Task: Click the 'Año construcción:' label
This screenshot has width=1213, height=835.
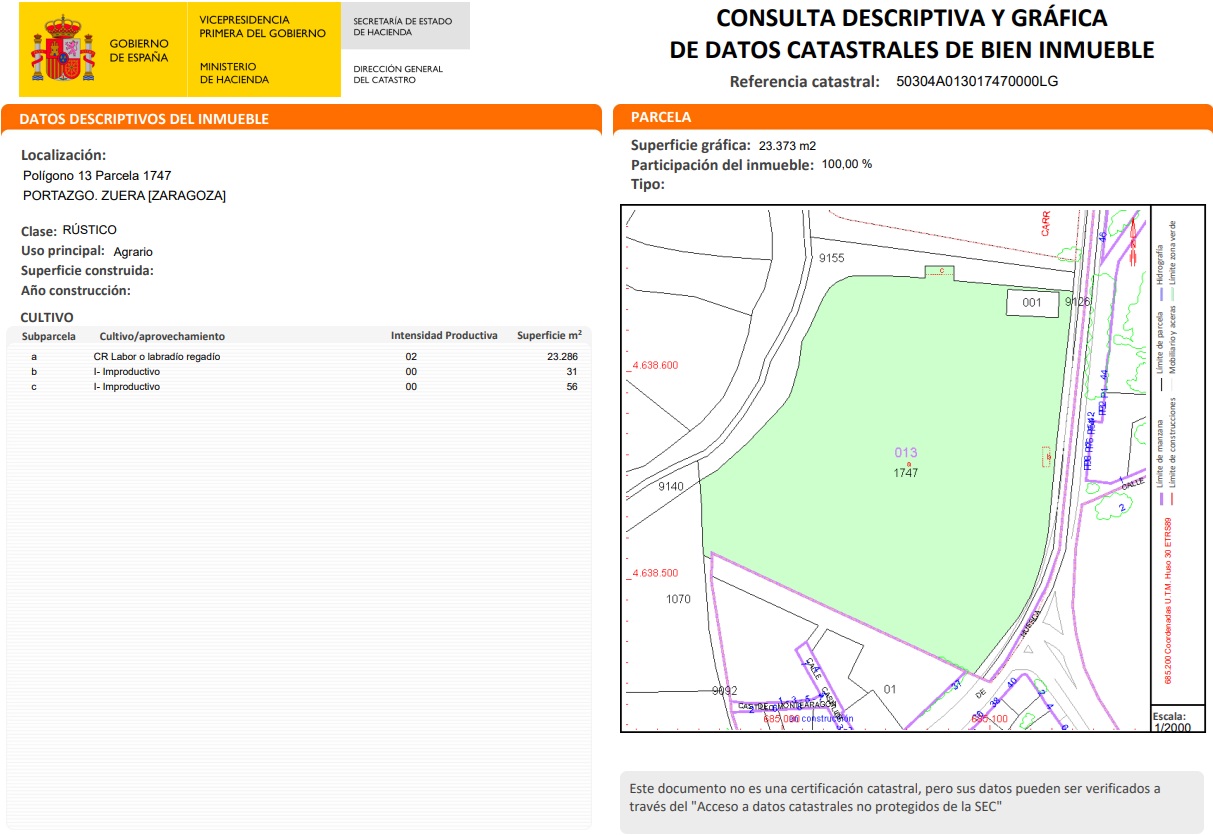Action: [76, 290]
